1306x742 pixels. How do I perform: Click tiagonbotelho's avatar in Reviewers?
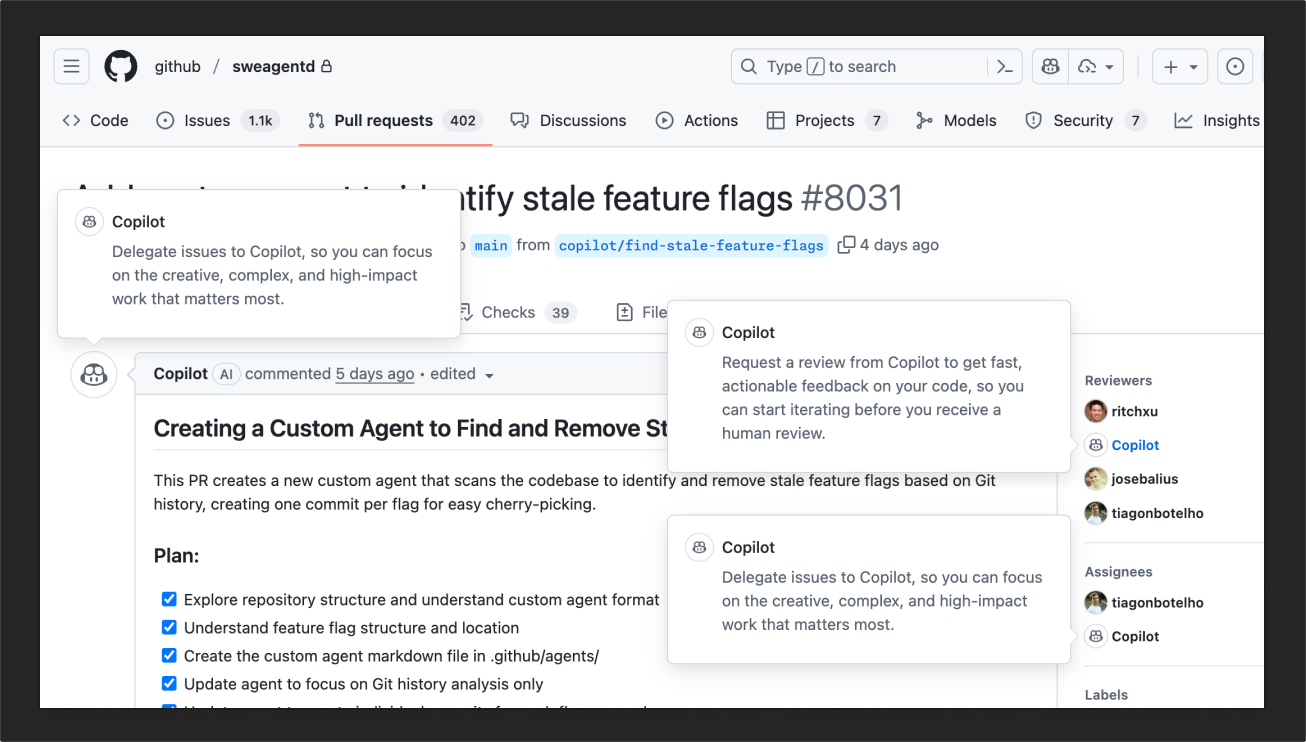click(1096, 513)
